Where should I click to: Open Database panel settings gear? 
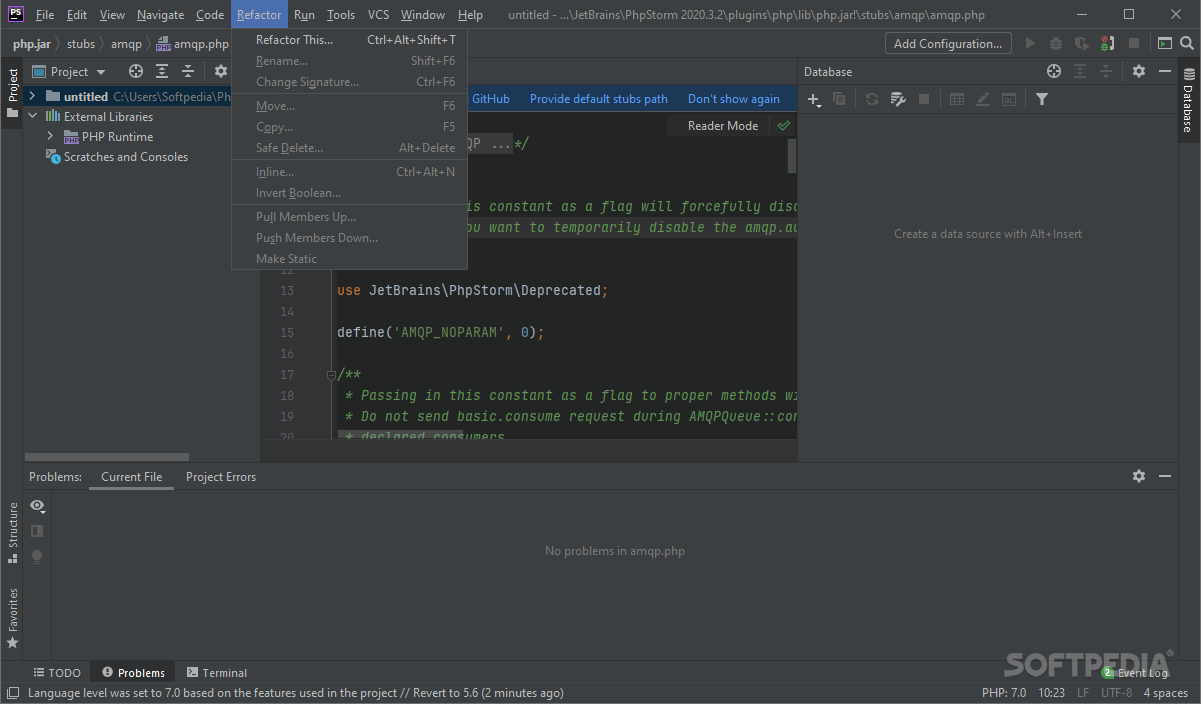[1139, 71]
